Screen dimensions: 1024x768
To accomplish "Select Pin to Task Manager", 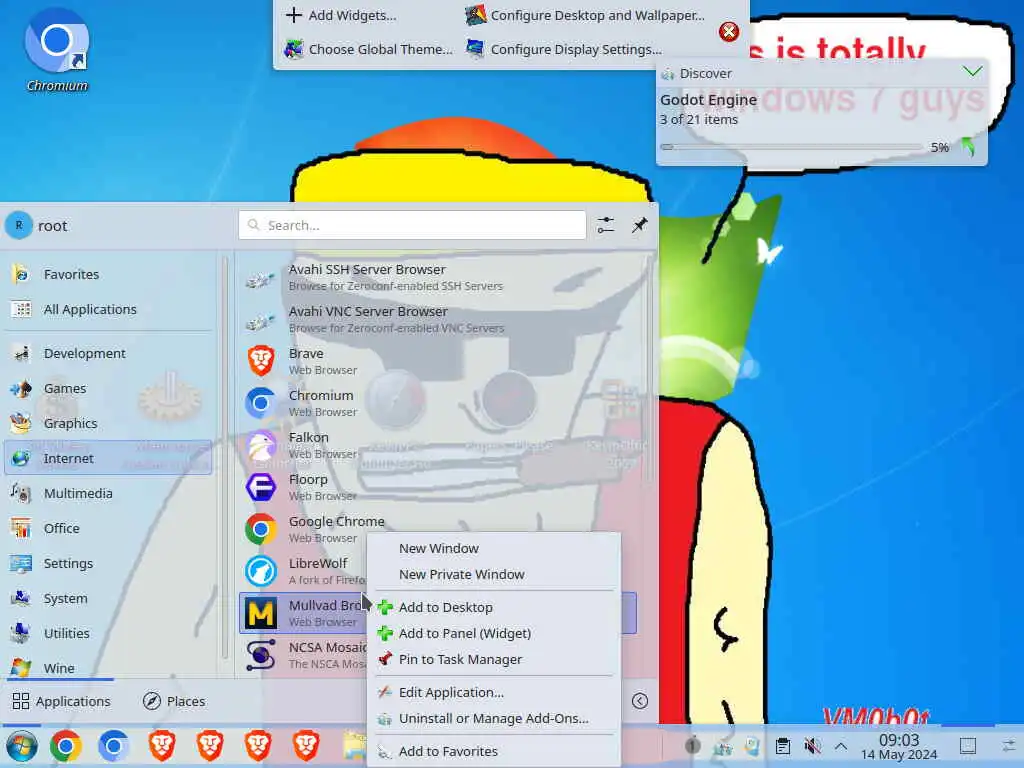I will (494, 660).
